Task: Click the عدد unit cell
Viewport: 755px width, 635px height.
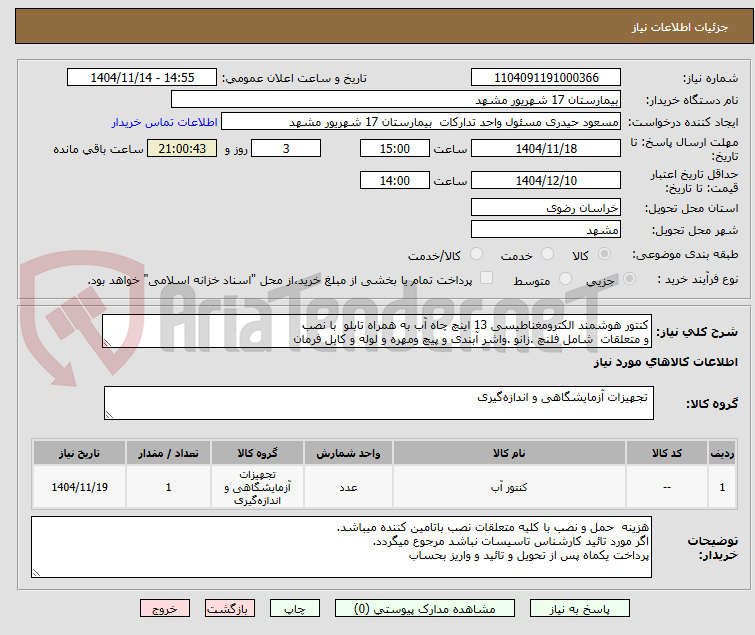Action: pyautogui.click(x=348, y=487)
